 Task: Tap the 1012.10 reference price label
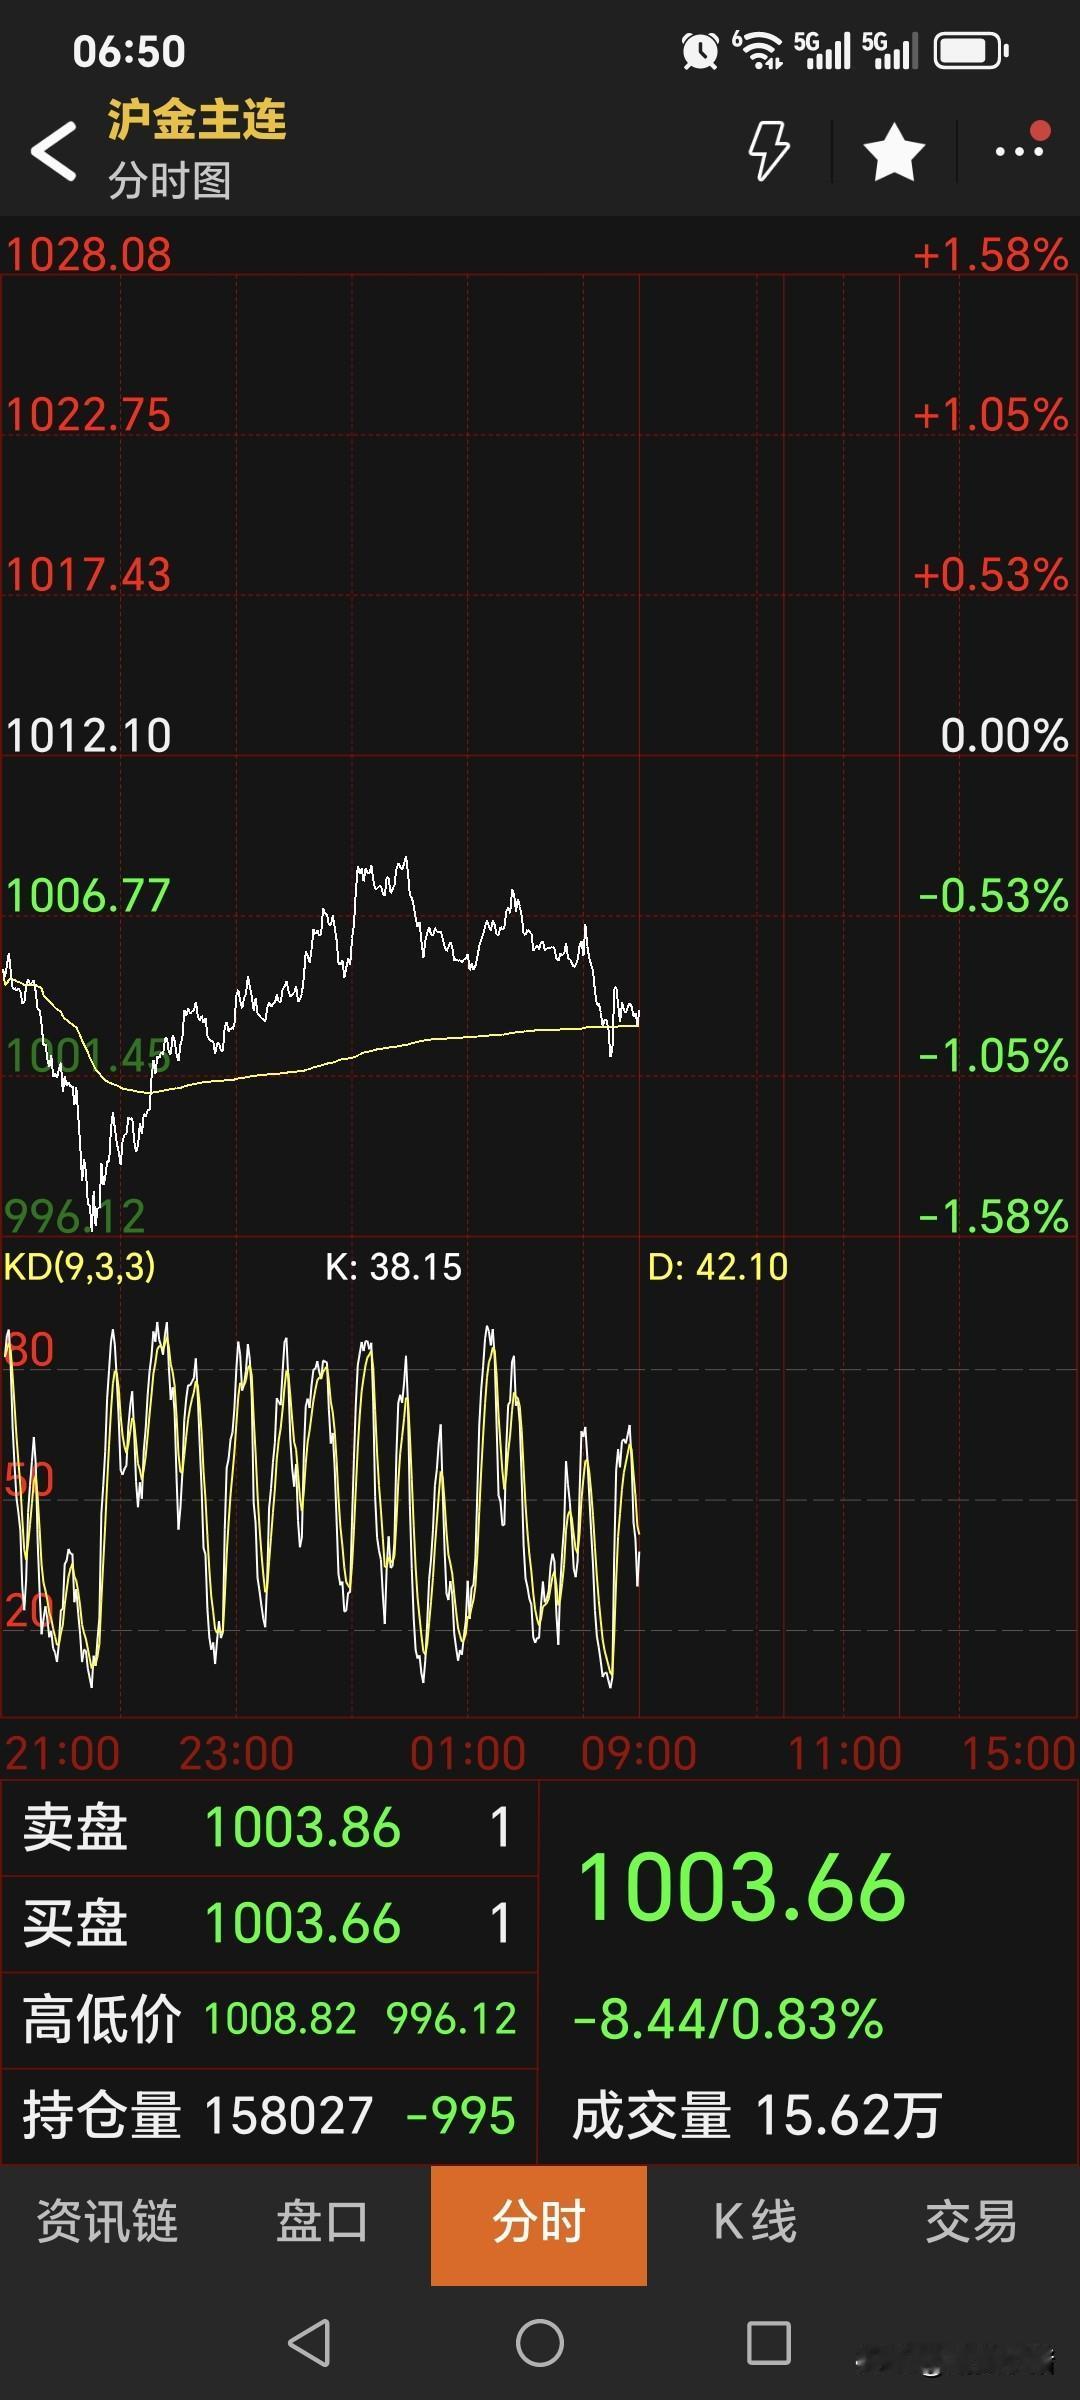click(x=88, y=736)
